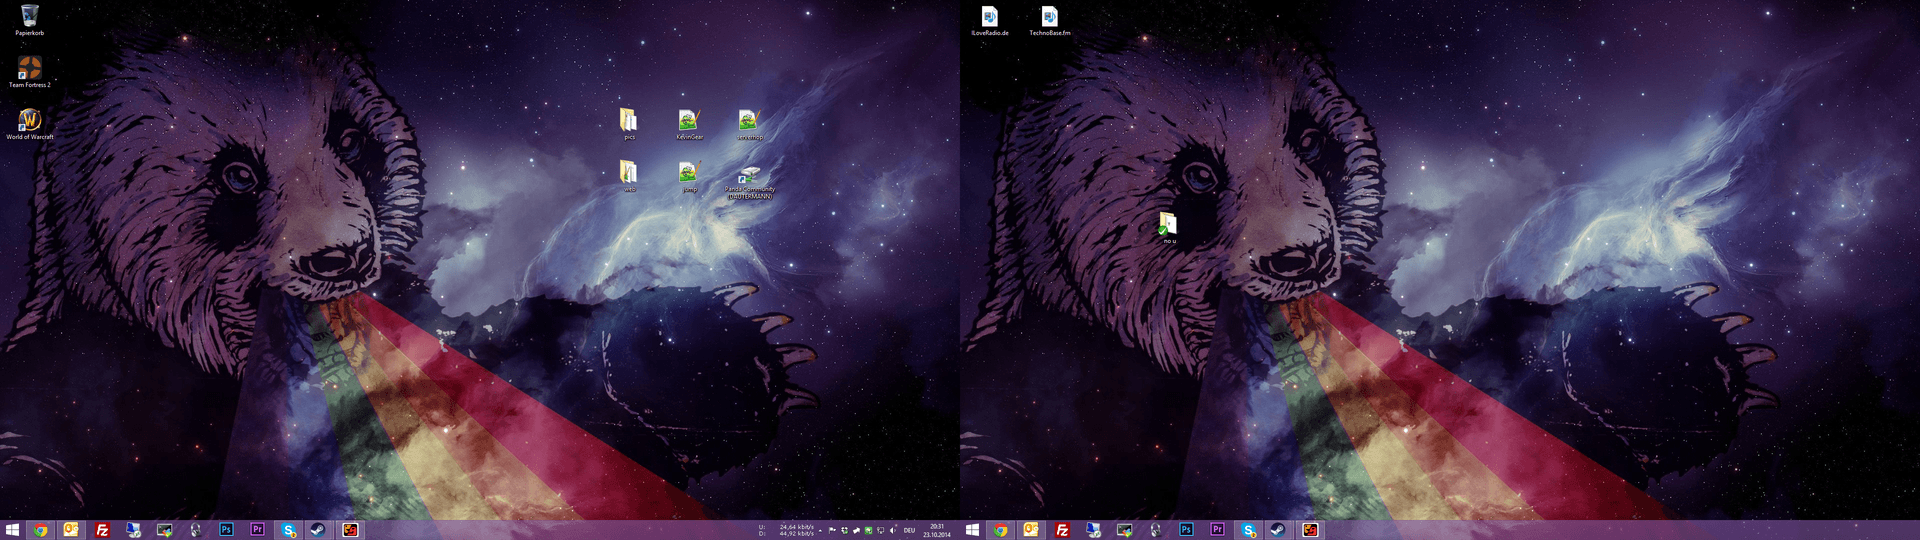
Task: Open FileZilla on the right monitor's taskbar
Action: pyautogui.click(x=1062, y=530)
